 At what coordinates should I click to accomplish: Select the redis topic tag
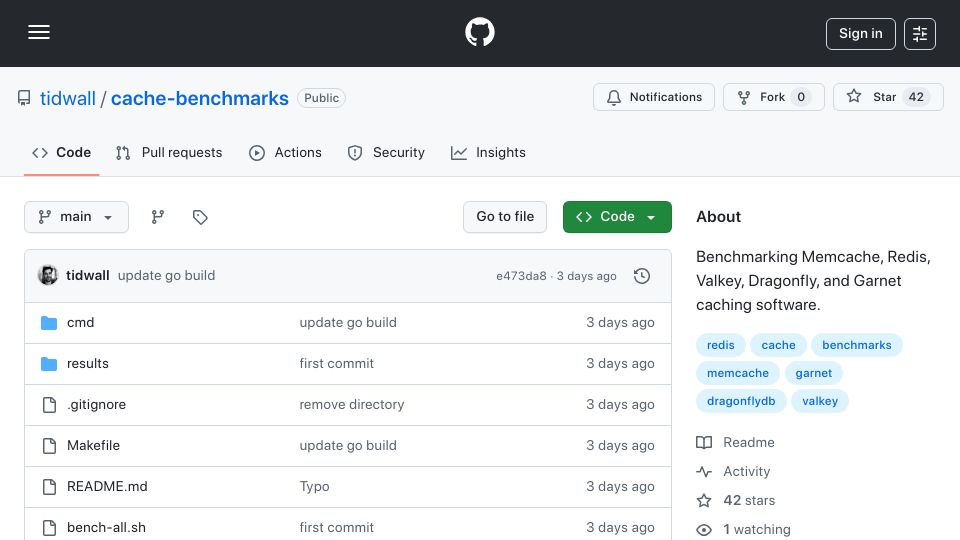click(x=721, y=345)
